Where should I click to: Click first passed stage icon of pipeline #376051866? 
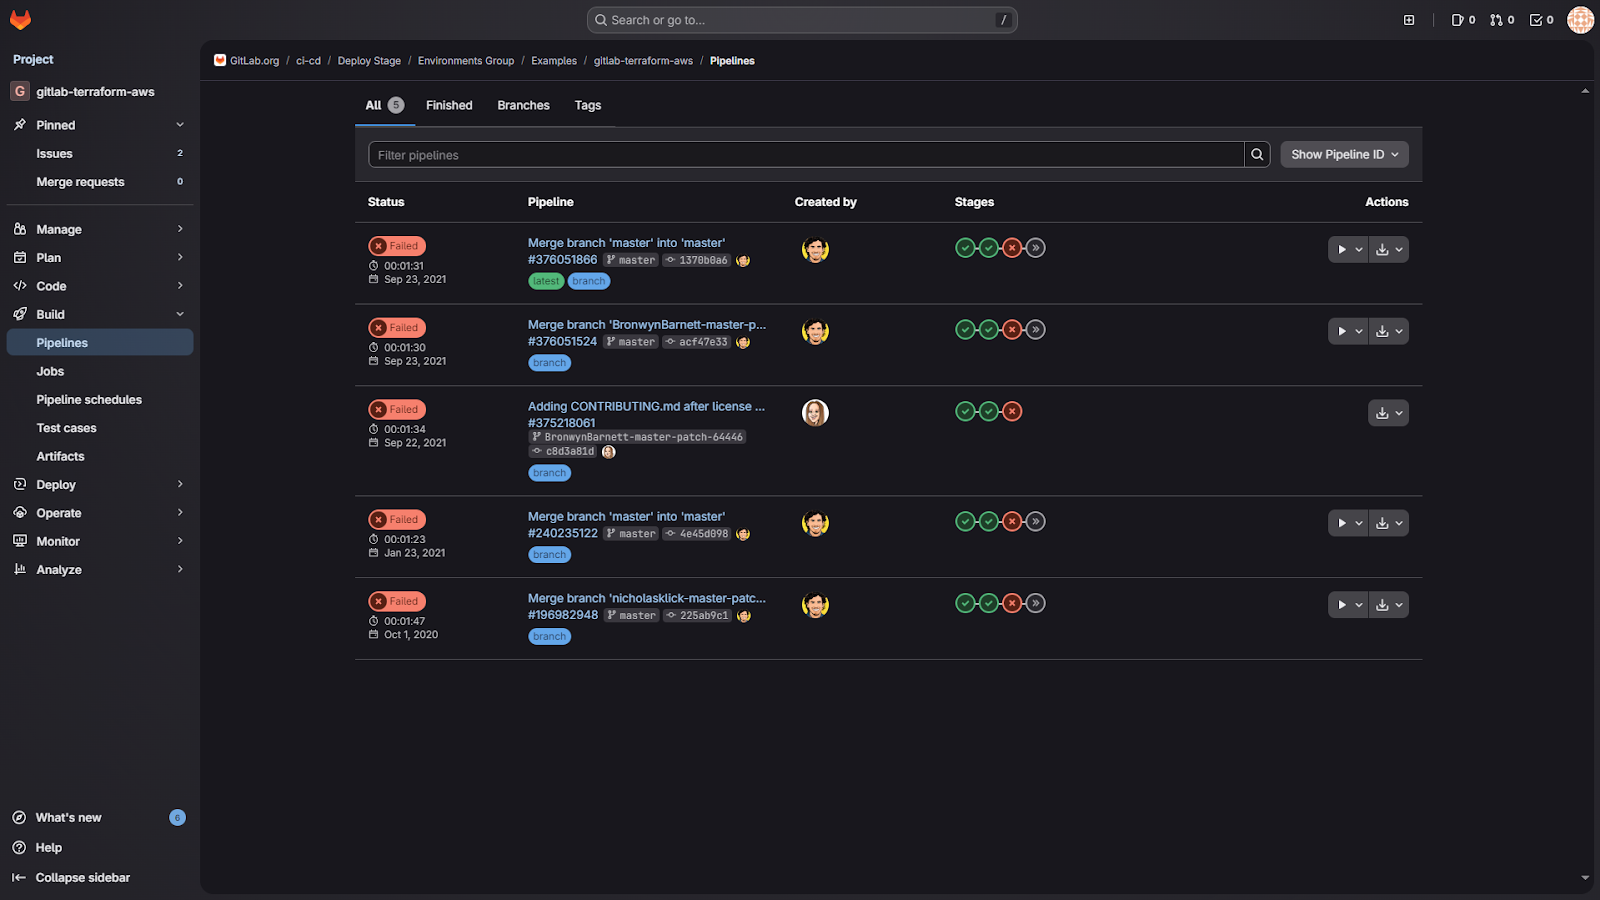point(965,248)
